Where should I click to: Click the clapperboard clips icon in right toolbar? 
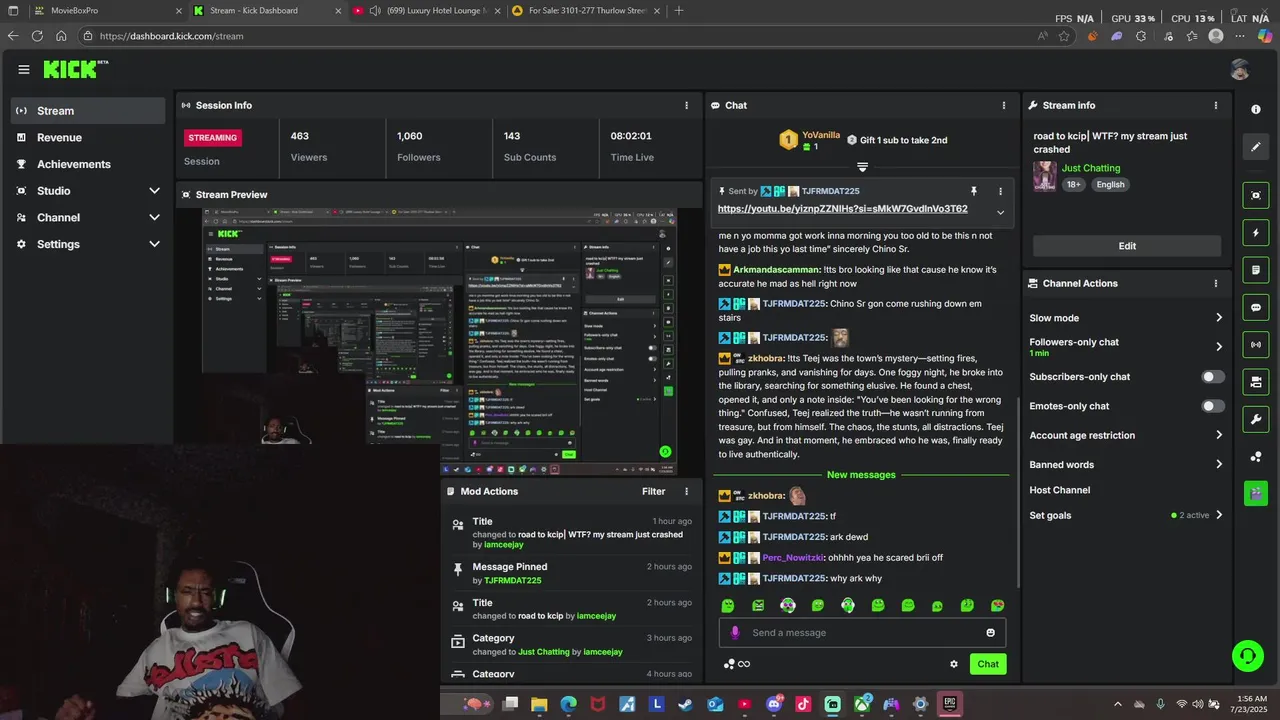click(1256, 493)
